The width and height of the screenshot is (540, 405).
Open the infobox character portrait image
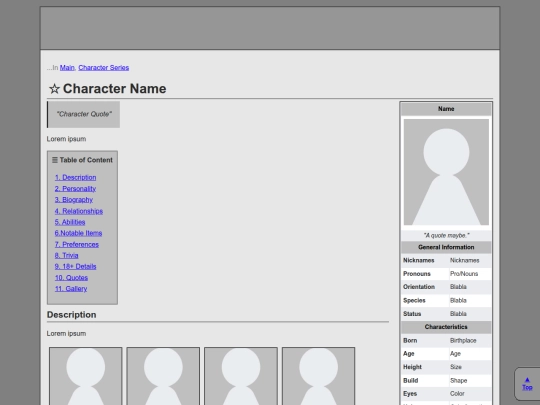(x=446, y=172)
